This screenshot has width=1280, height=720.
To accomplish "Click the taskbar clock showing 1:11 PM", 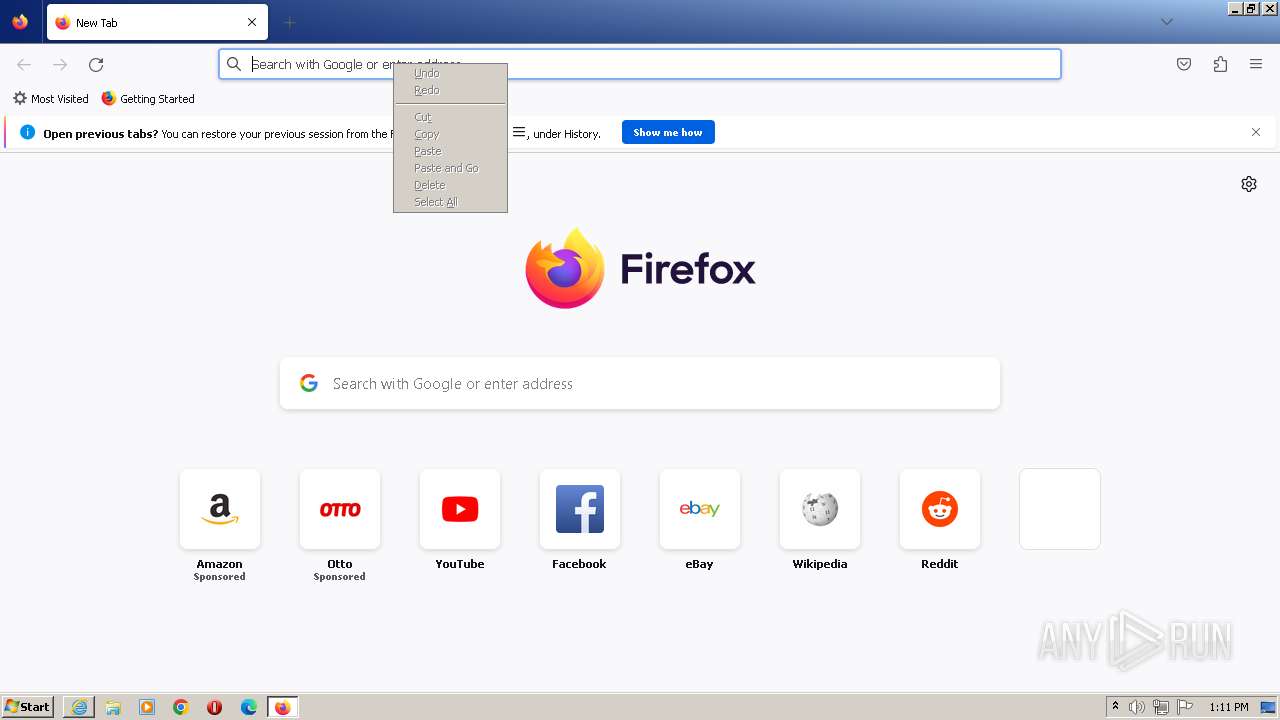I will click(1229, 707).
